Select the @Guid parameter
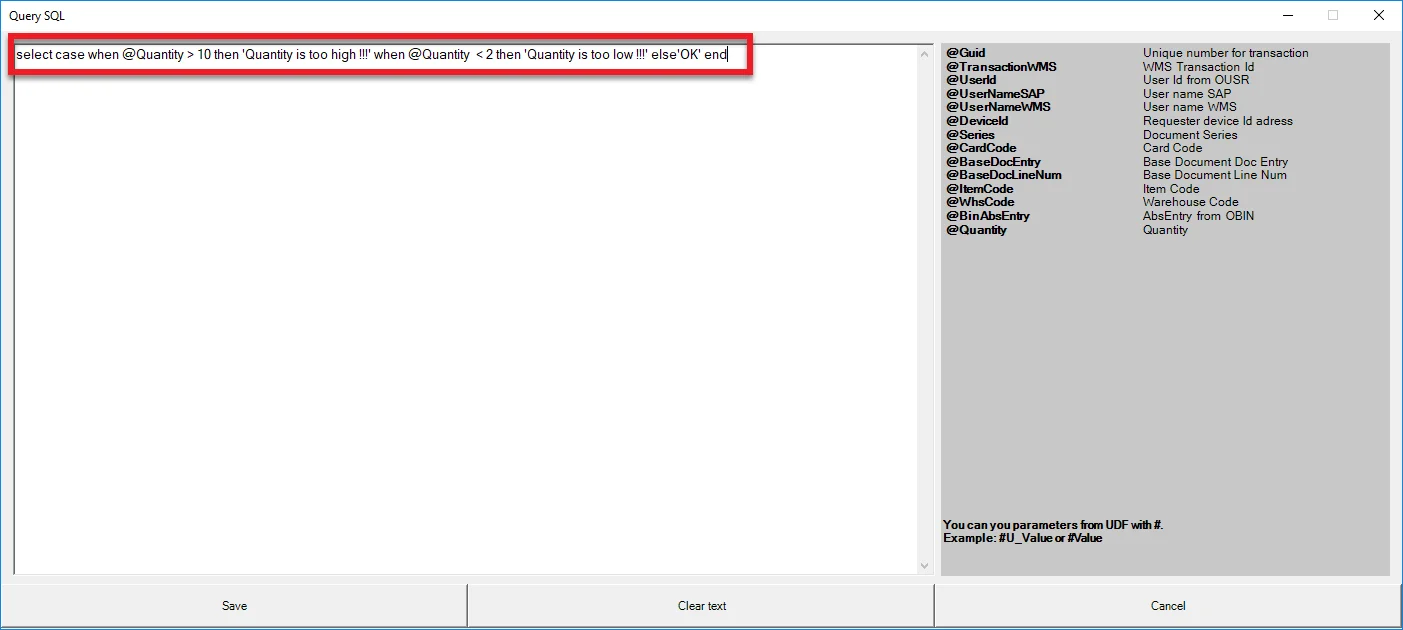Image resolution: width=1403 pixels, height=630 pixels. [966, 53]
